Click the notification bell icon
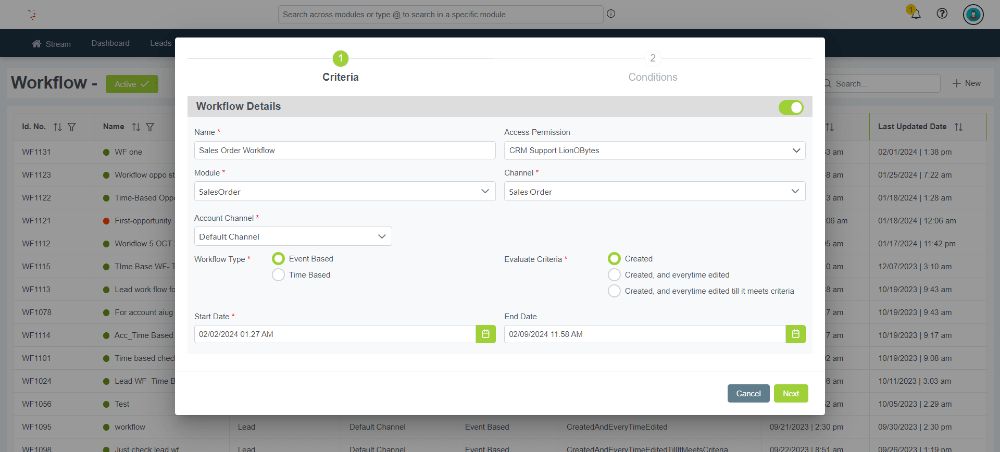 click(x=912, y=14)
